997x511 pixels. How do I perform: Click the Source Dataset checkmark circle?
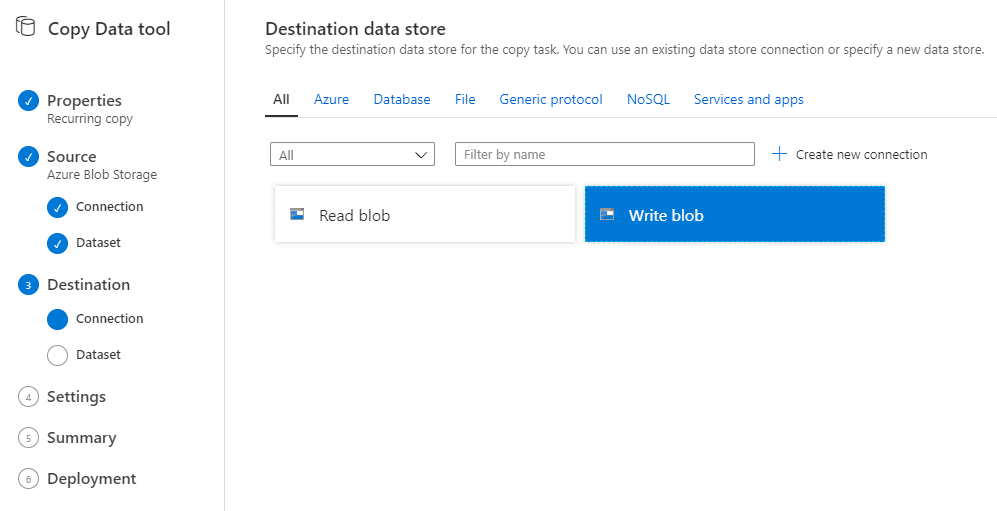pyautogui.click(x=57, y=243)
